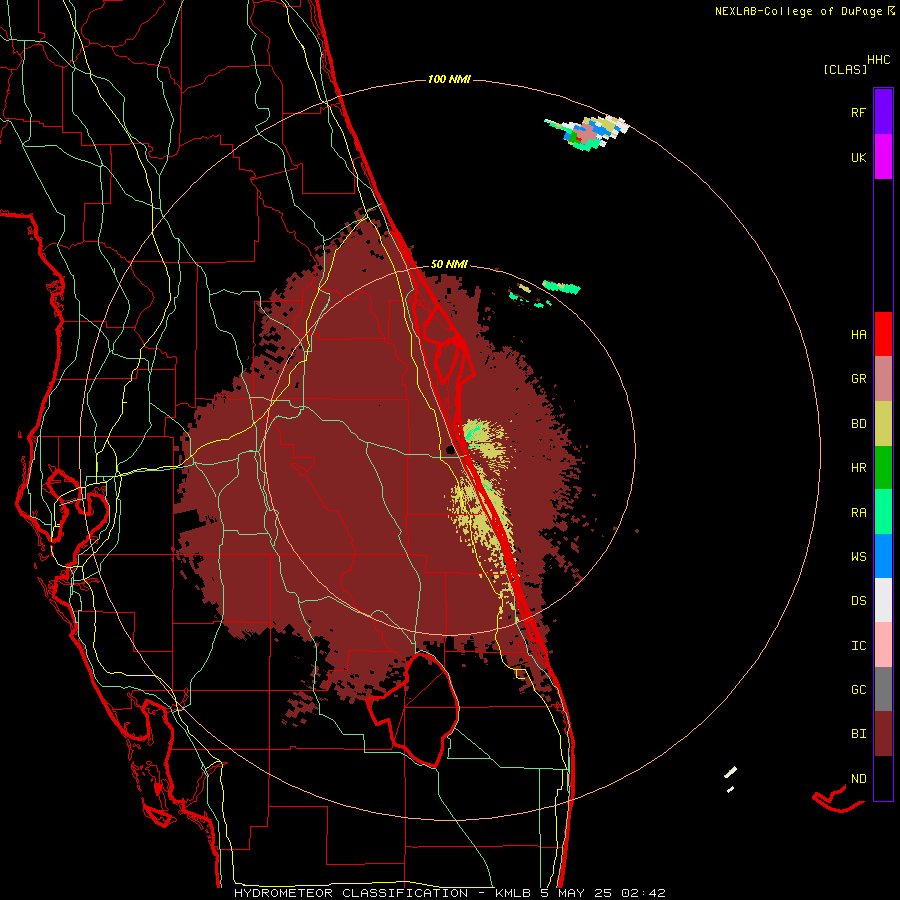Click the HYDROMETEOR CLASSIFICATION title text

(351, 893)
